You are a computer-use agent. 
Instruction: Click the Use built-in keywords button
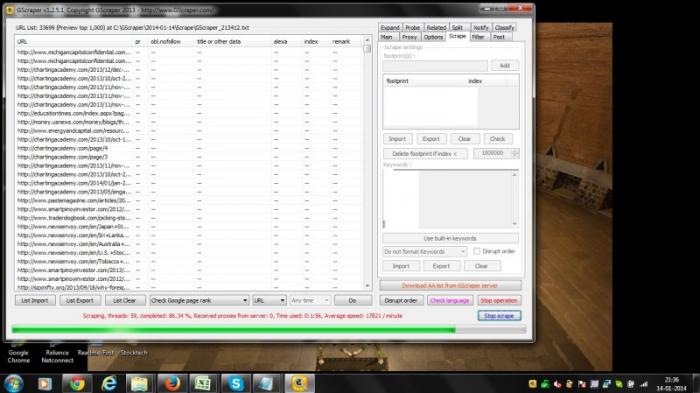tap(450, 238)
